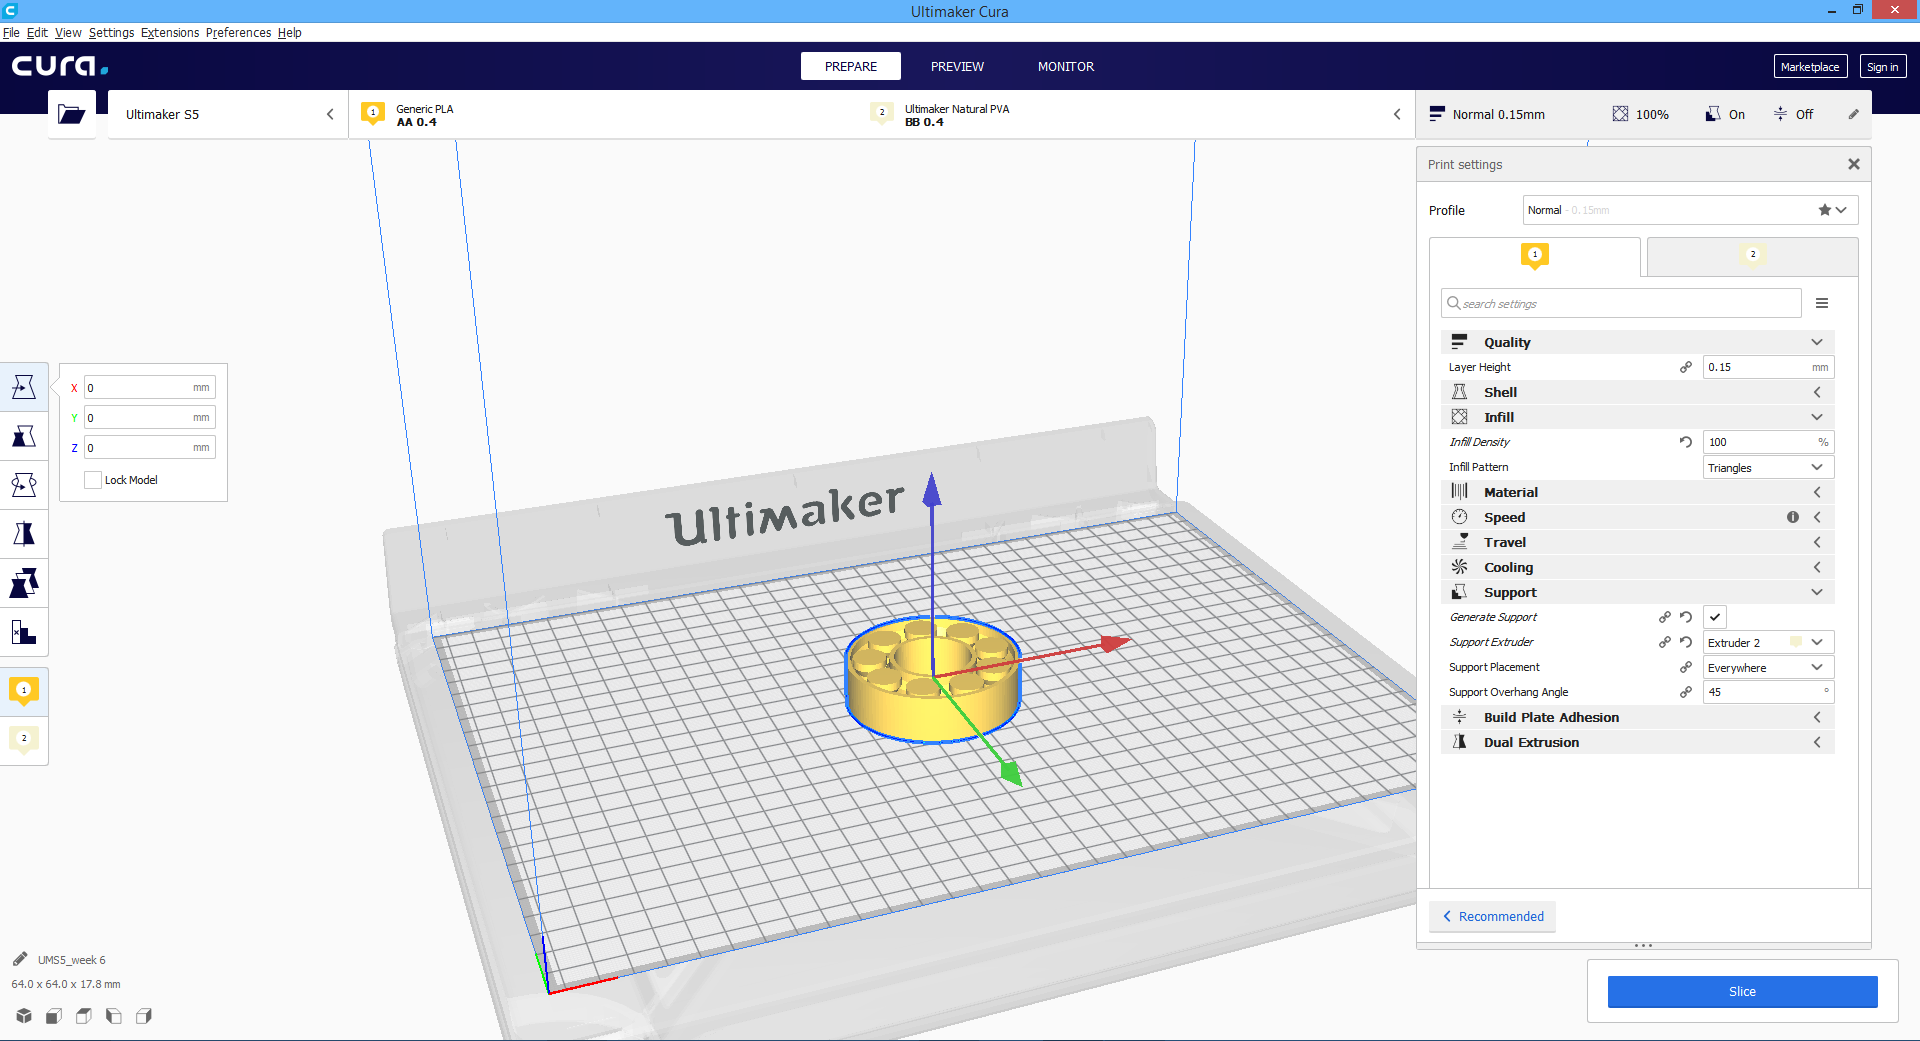Open the Infill Pattern dropdown
Screen dimensions: 1920x1041
coord(1768,467)
